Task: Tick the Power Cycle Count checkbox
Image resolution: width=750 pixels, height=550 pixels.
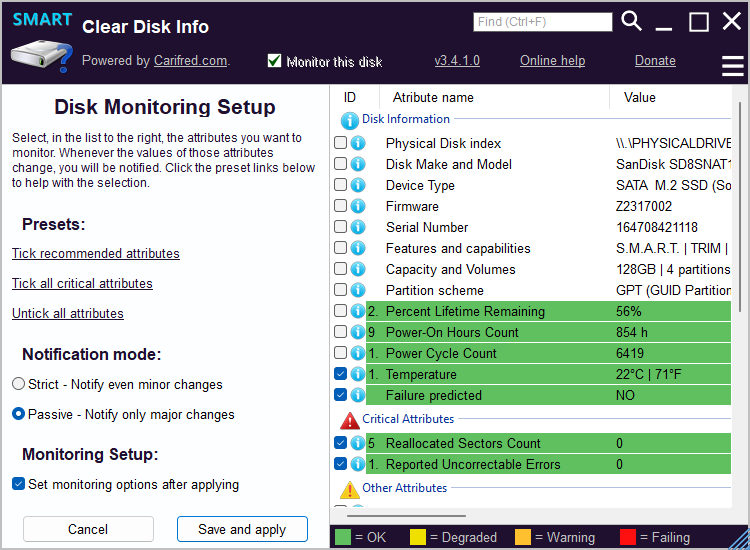Action: (x=340, y=352)
